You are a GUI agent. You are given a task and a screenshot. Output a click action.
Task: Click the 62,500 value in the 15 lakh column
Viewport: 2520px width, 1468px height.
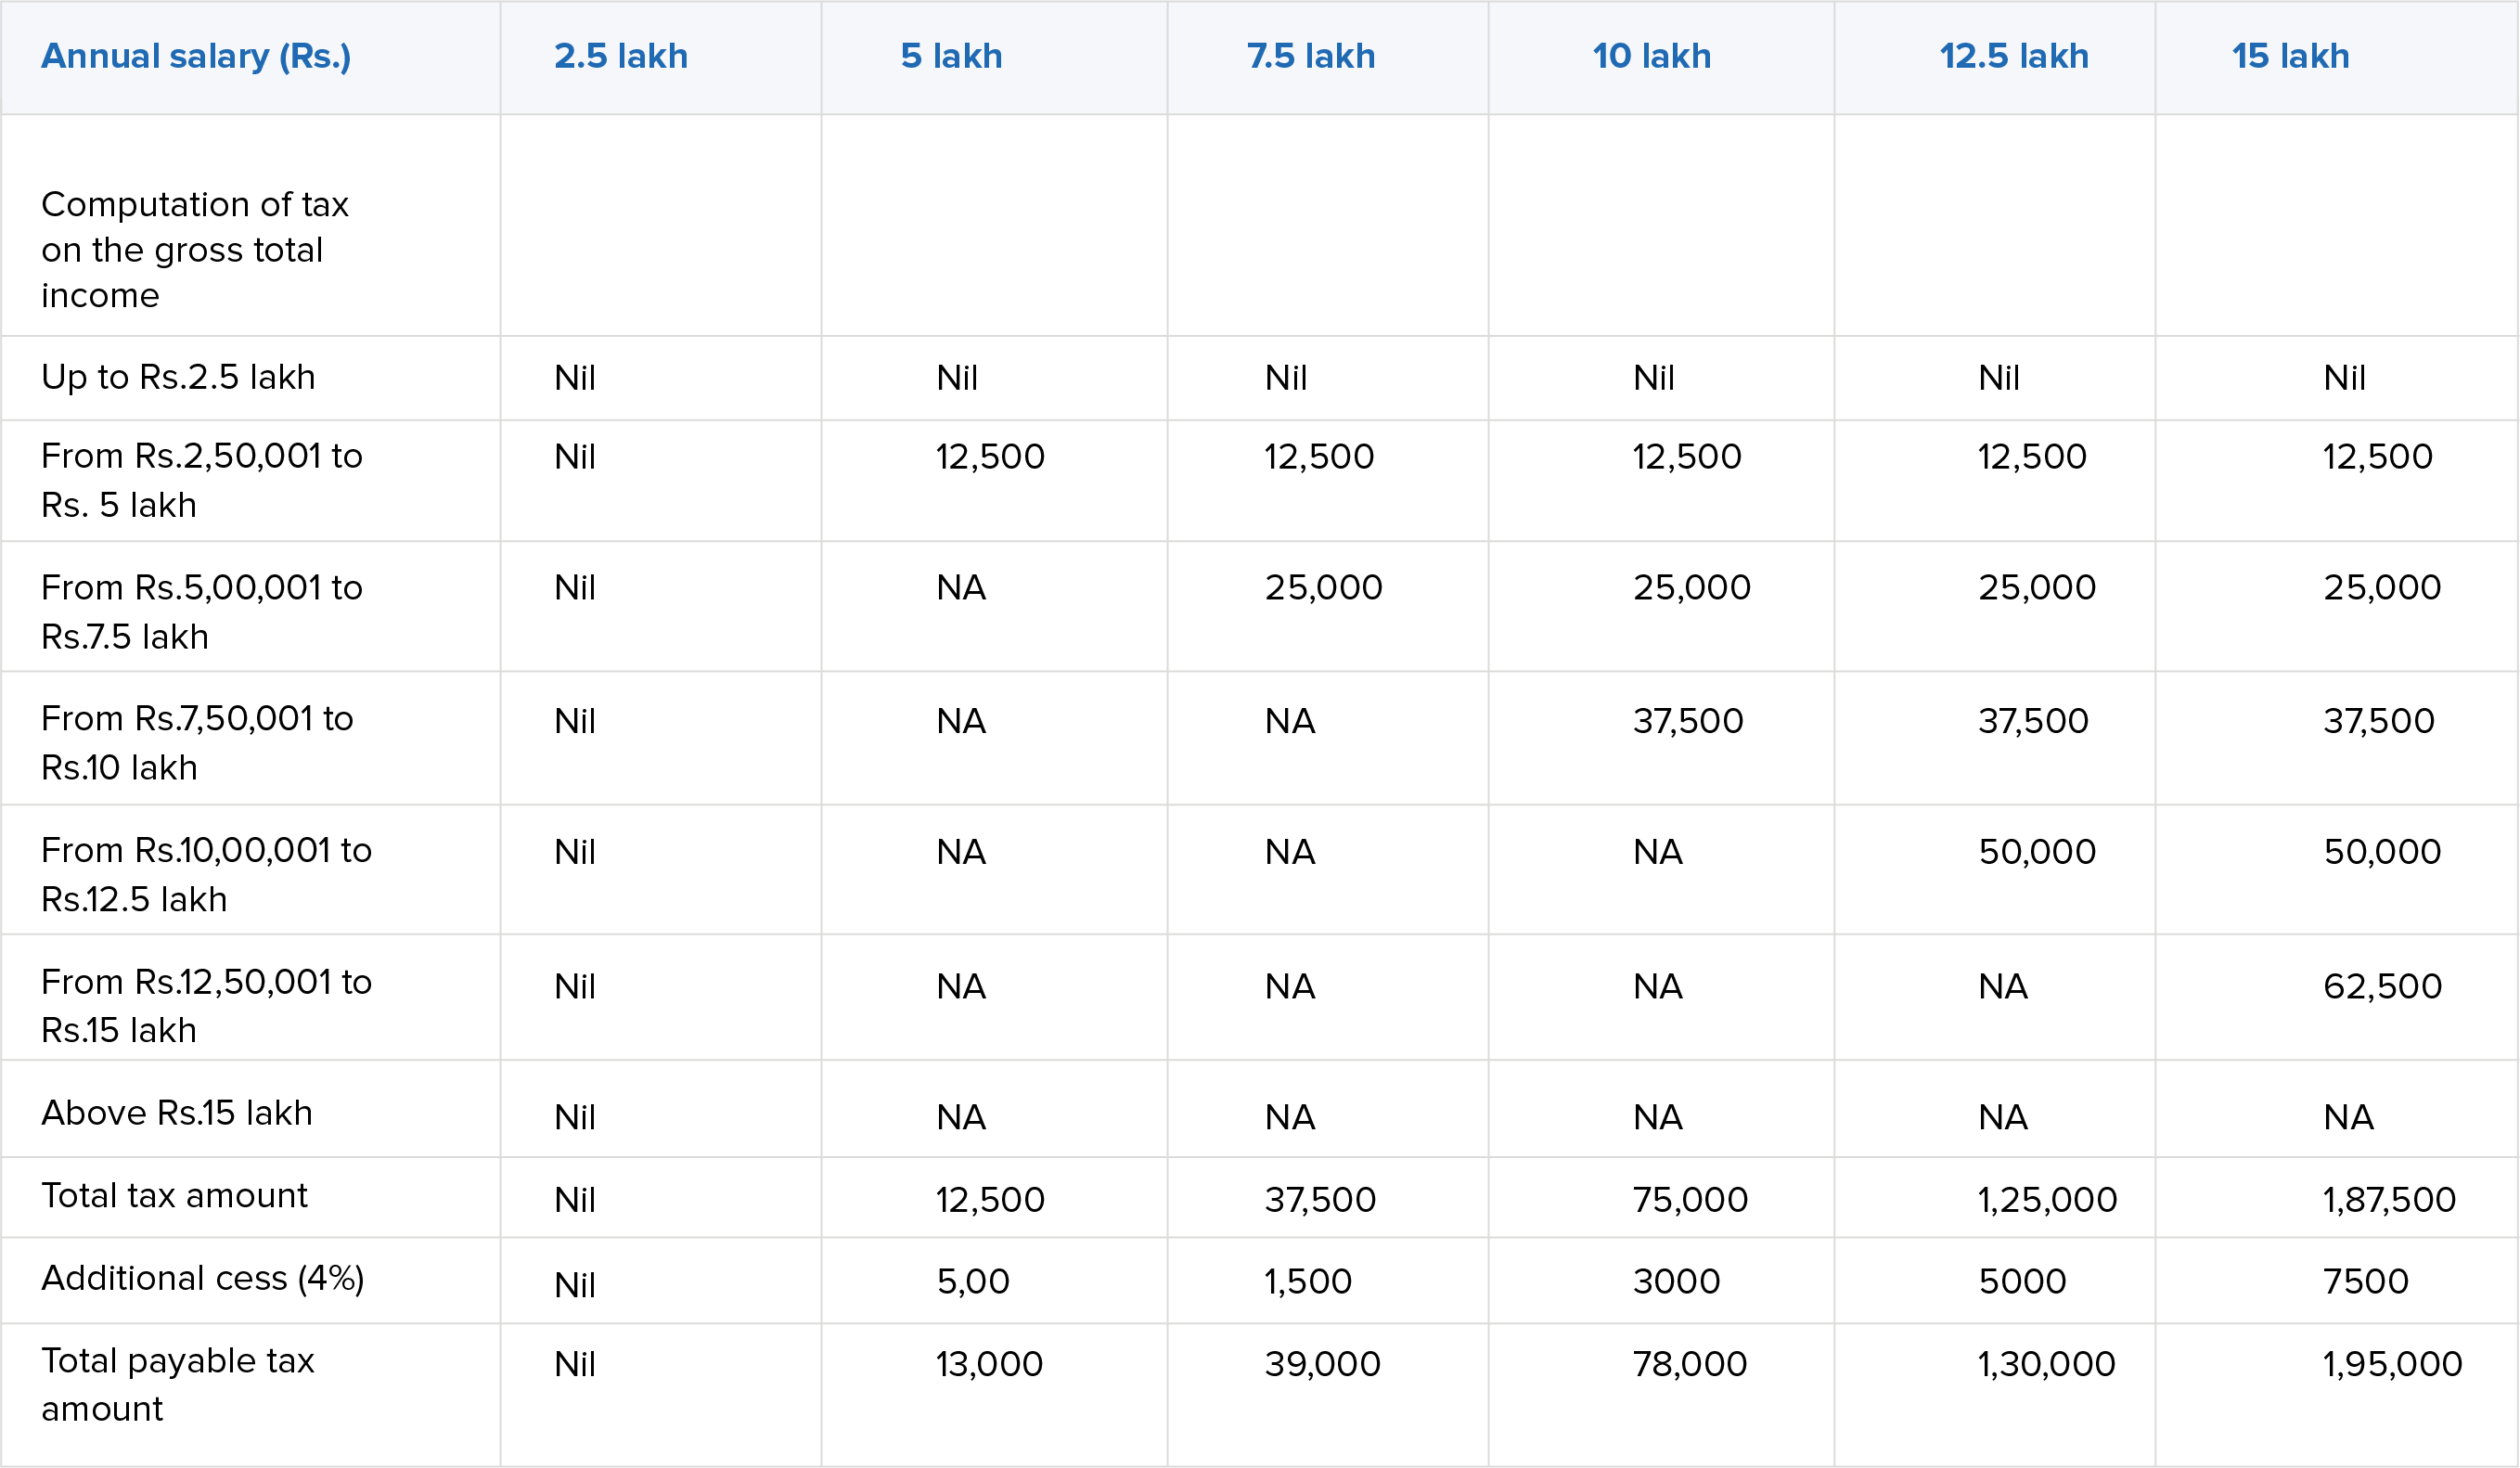[2382, 986]
